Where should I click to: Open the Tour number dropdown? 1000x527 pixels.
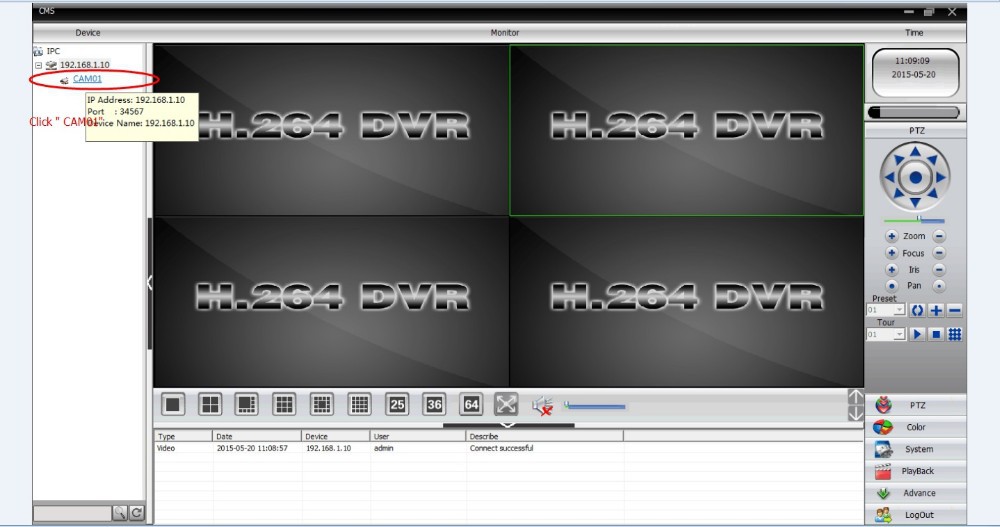click(900, 334)
